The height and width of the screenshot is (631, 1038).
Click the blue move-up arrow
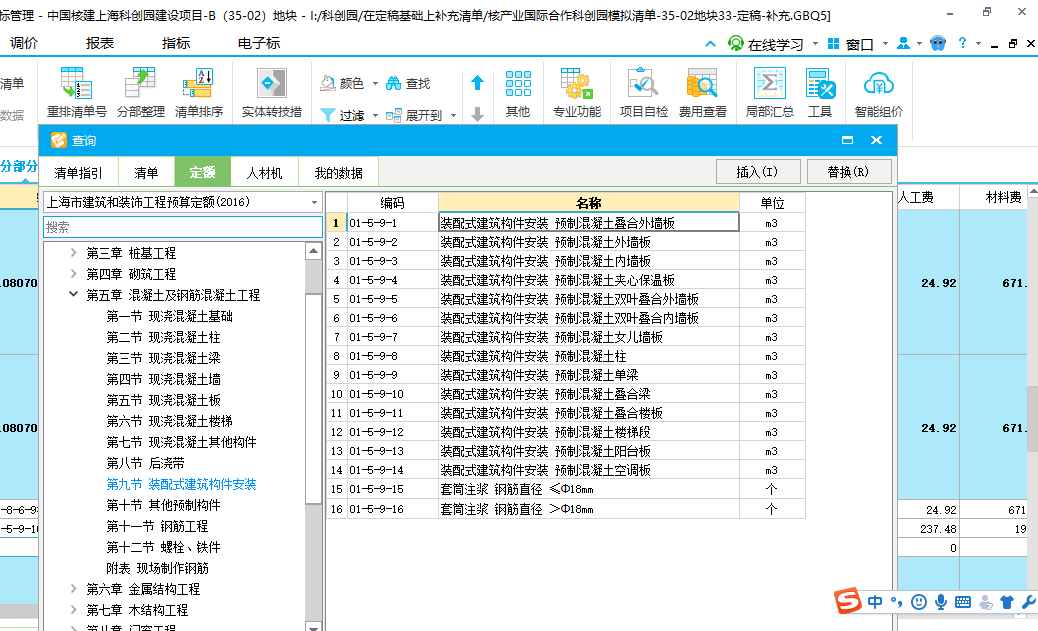point(477,83)
